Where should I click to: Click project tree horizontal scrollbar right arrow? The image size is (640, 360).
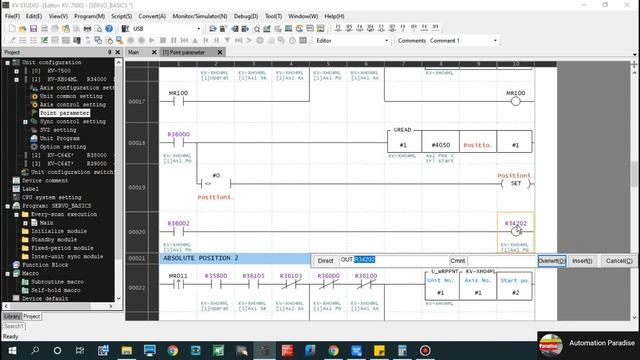tap(111, 306)
